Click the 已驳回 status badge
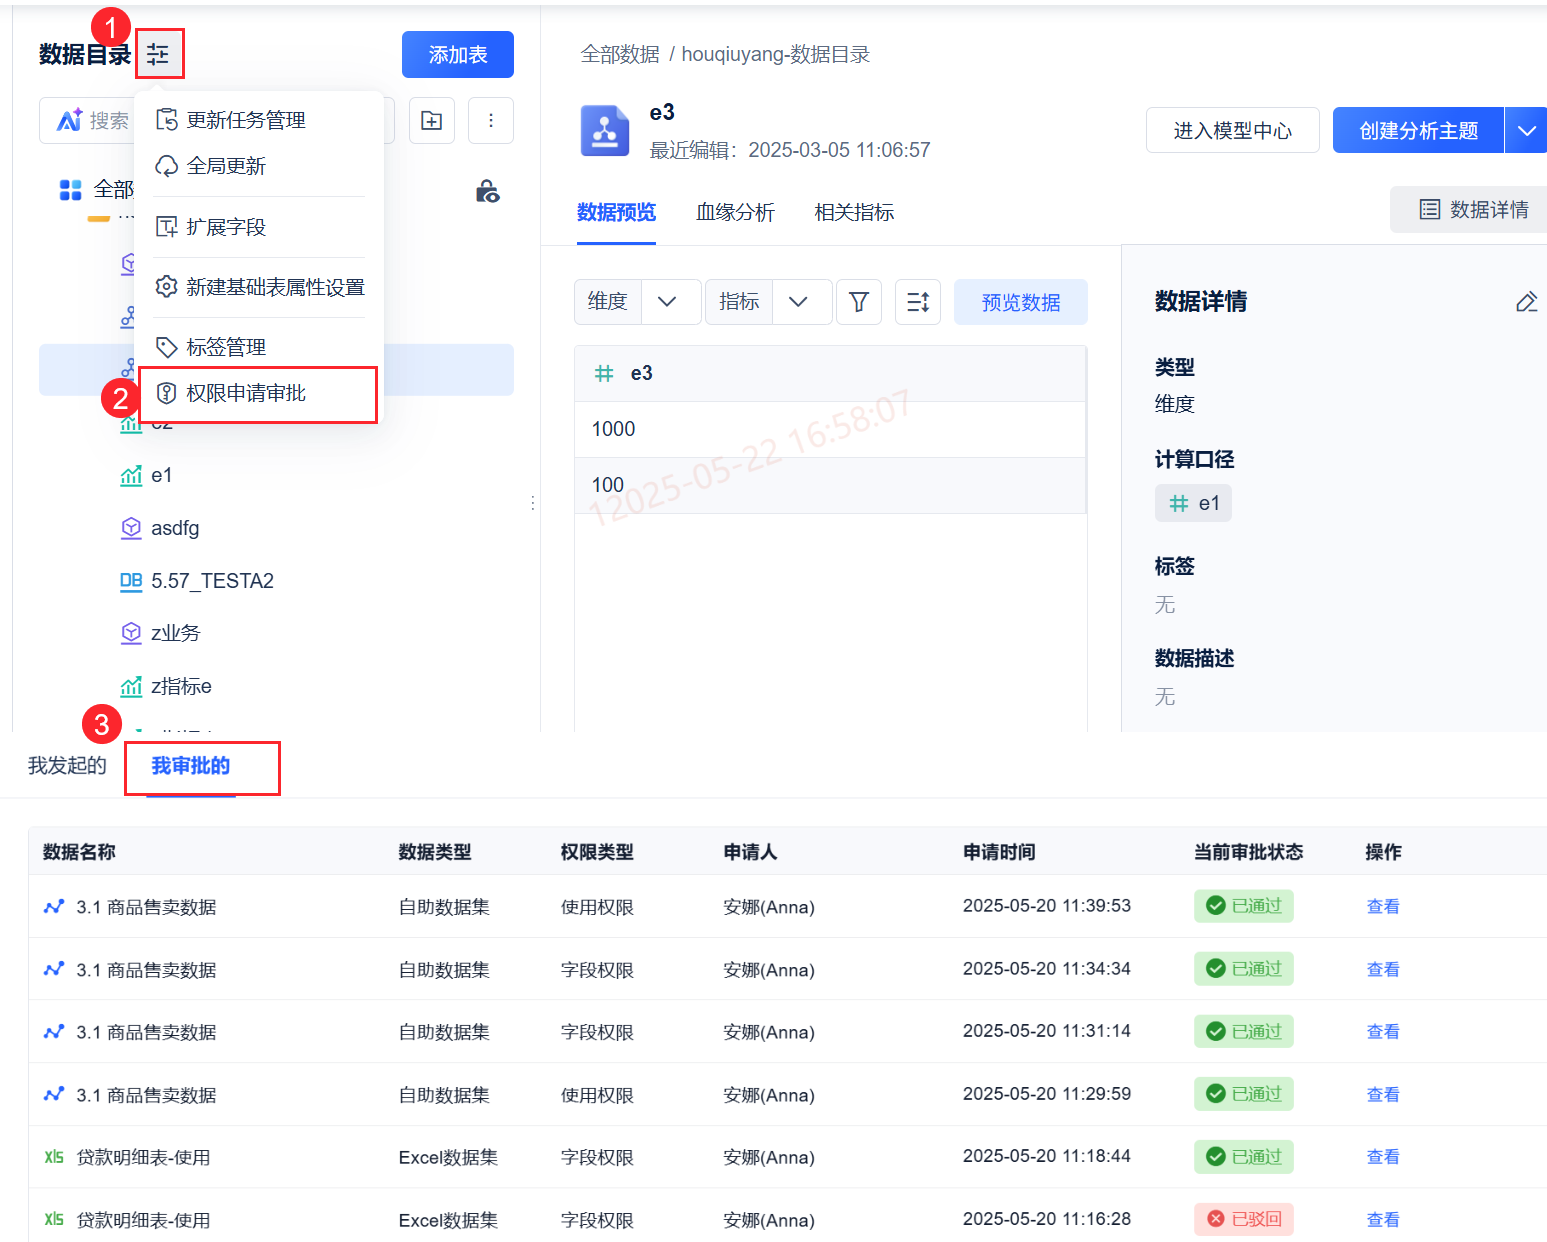Viewport: 1547px width, 1242px height. [1244, 1219]
